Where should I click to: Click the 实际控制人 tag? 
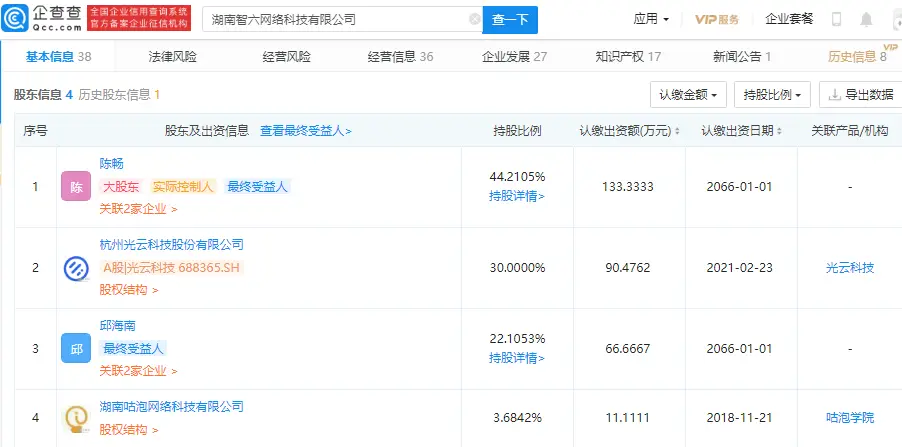tap(183, 186)
